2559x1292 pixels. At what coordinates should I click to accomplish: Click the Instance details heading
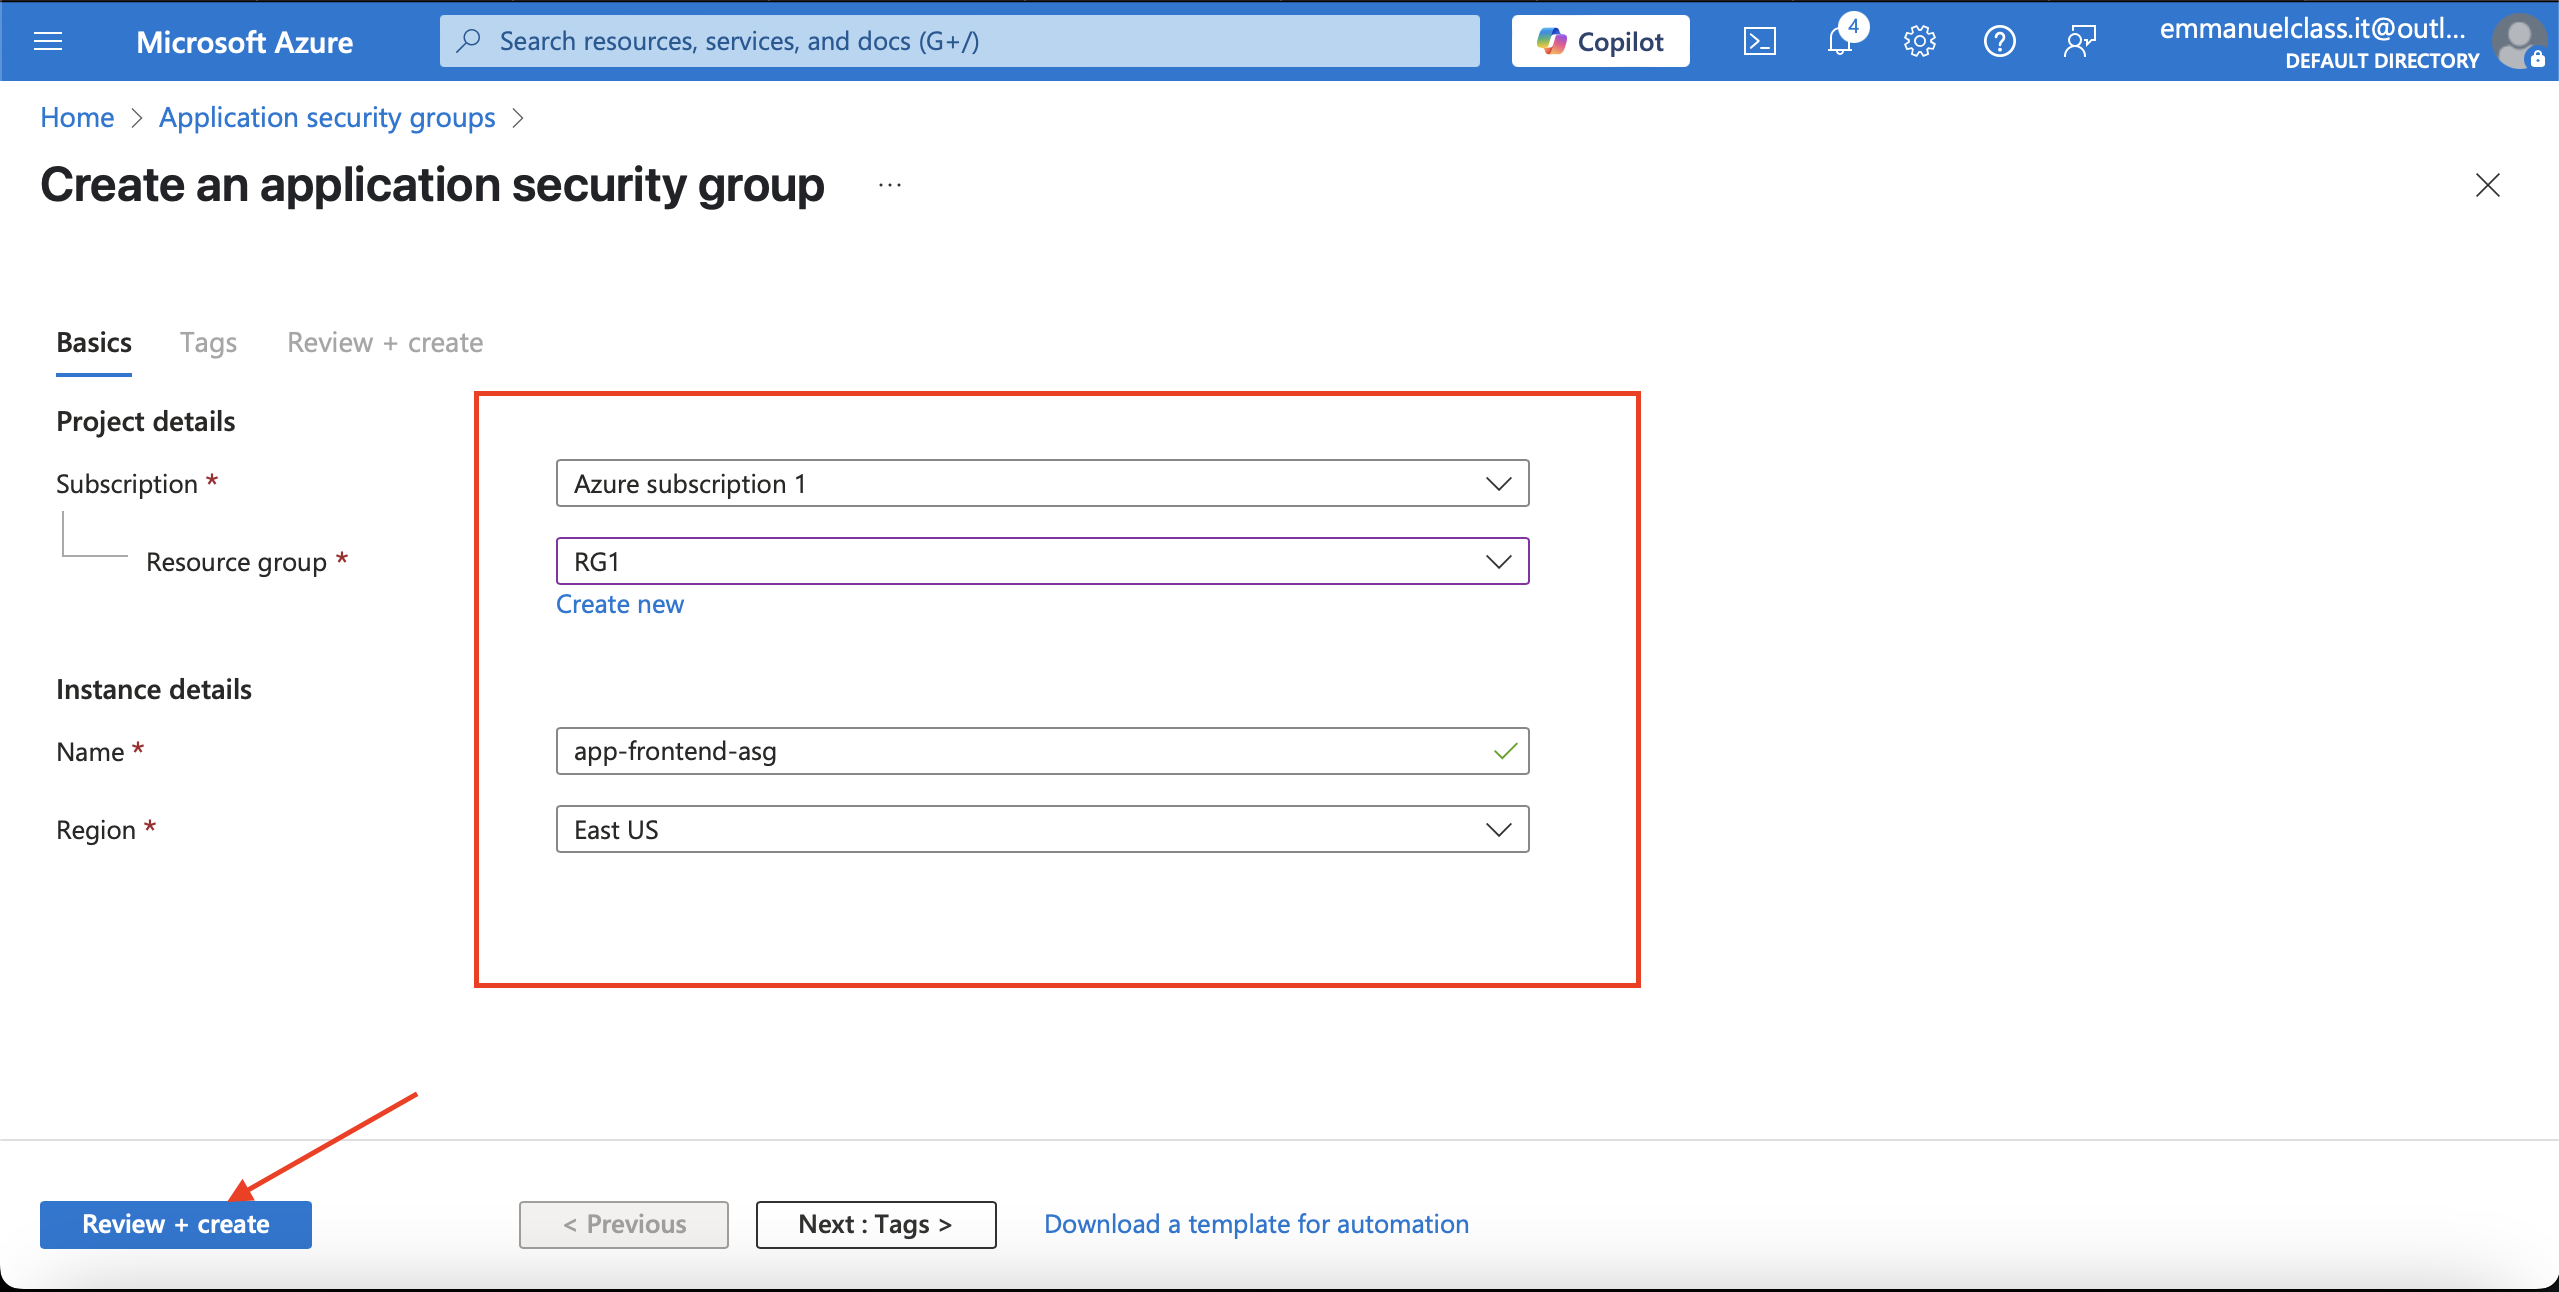pos(154,689)
